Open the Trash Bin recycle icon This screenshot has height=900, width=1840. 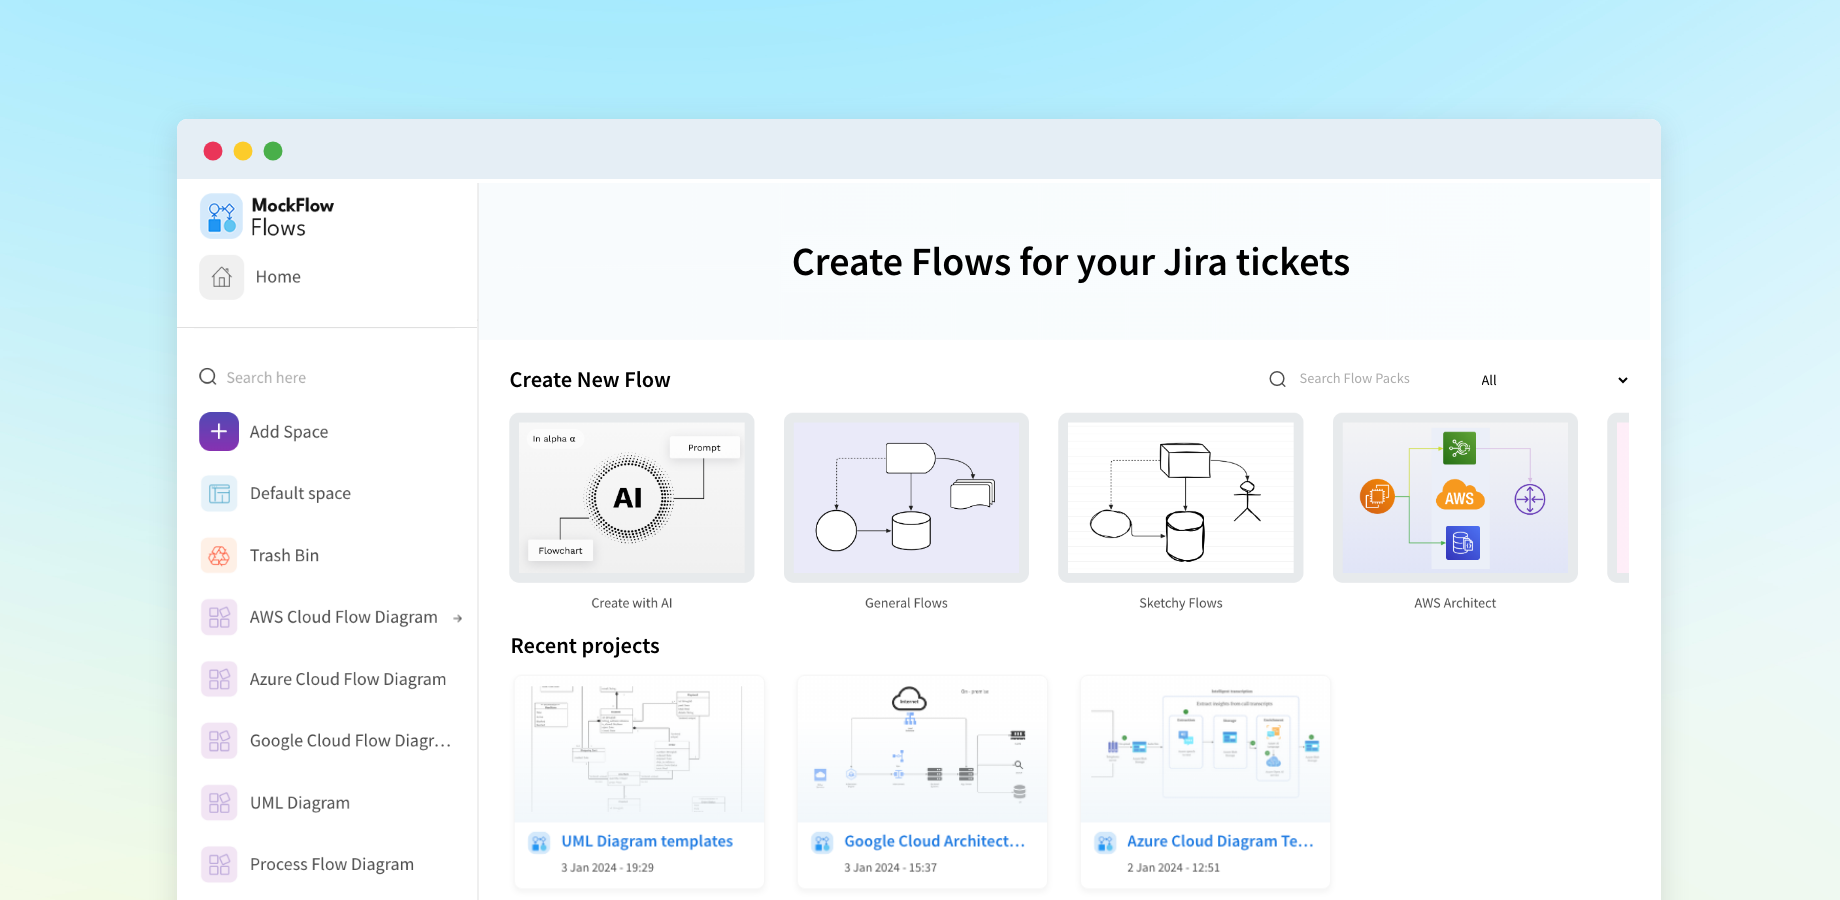(219, 555)
